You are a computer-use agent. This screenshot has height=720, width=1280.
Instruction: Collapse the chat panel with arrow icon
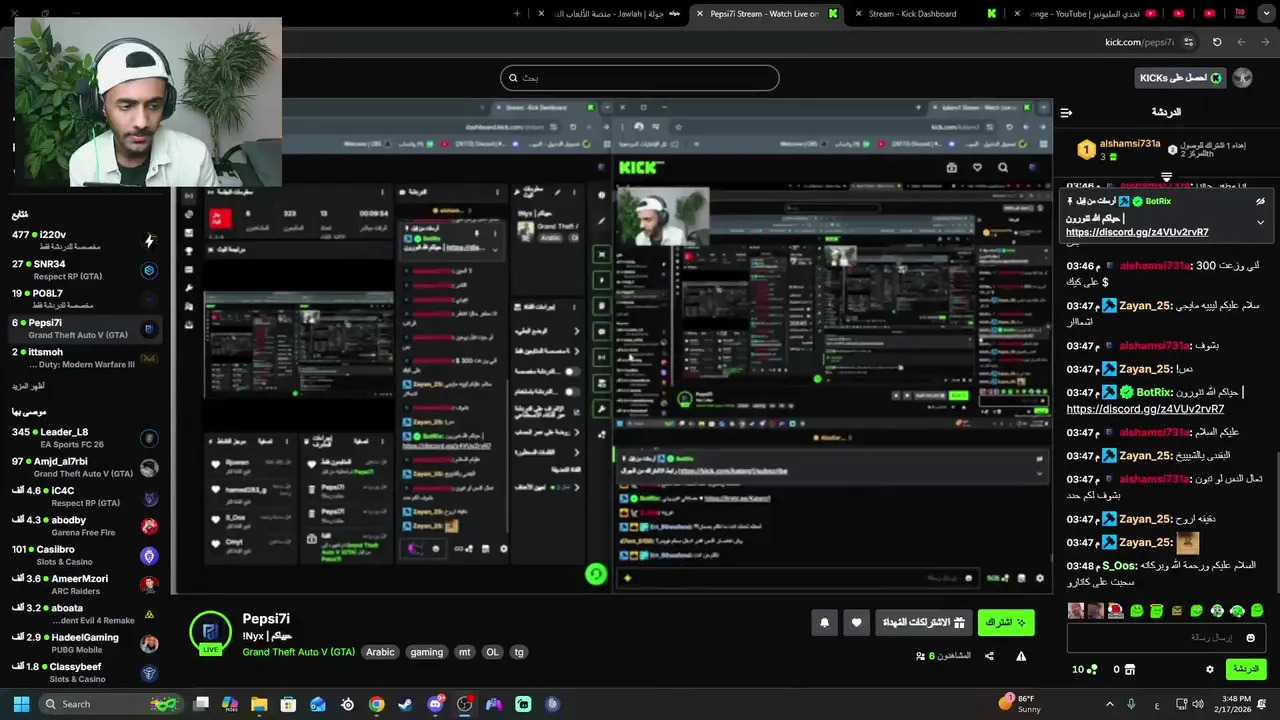coord(1066,112)
